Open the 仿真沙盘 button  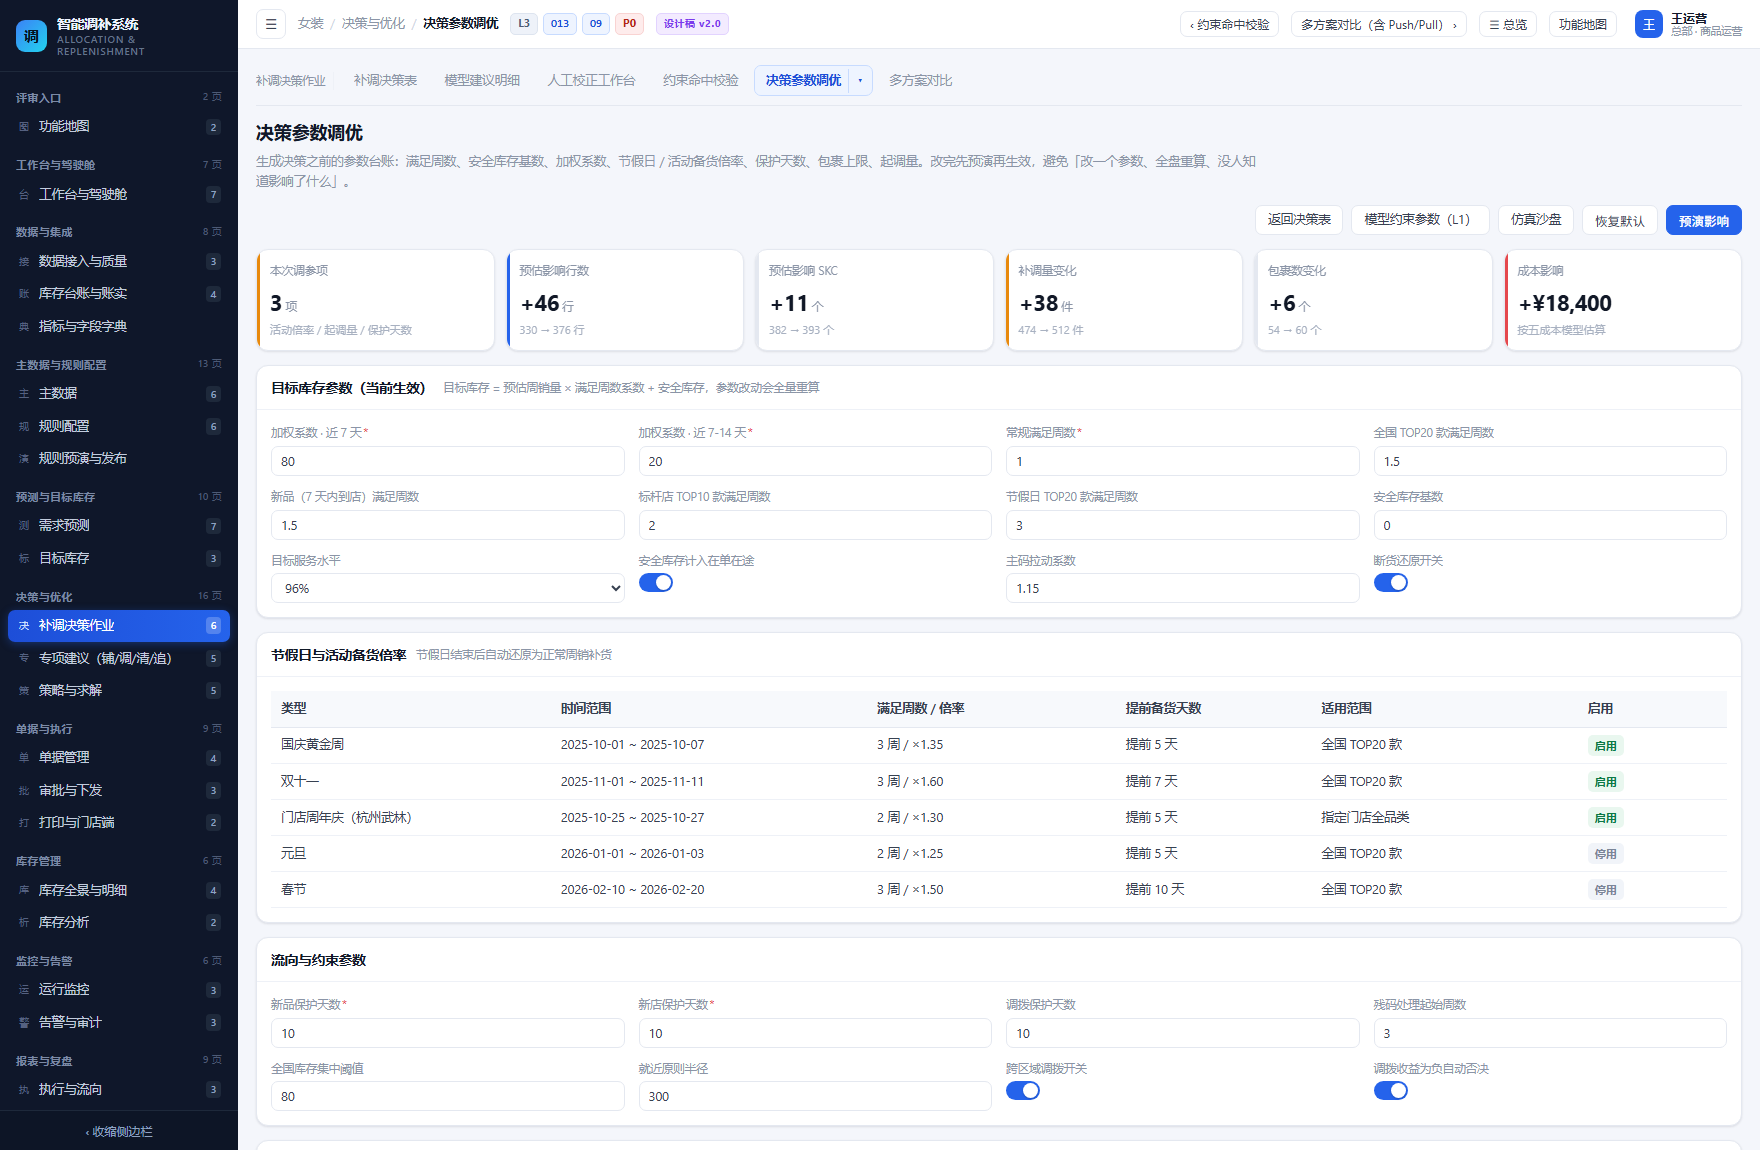pyautogui.click(x=1536, y=220)
